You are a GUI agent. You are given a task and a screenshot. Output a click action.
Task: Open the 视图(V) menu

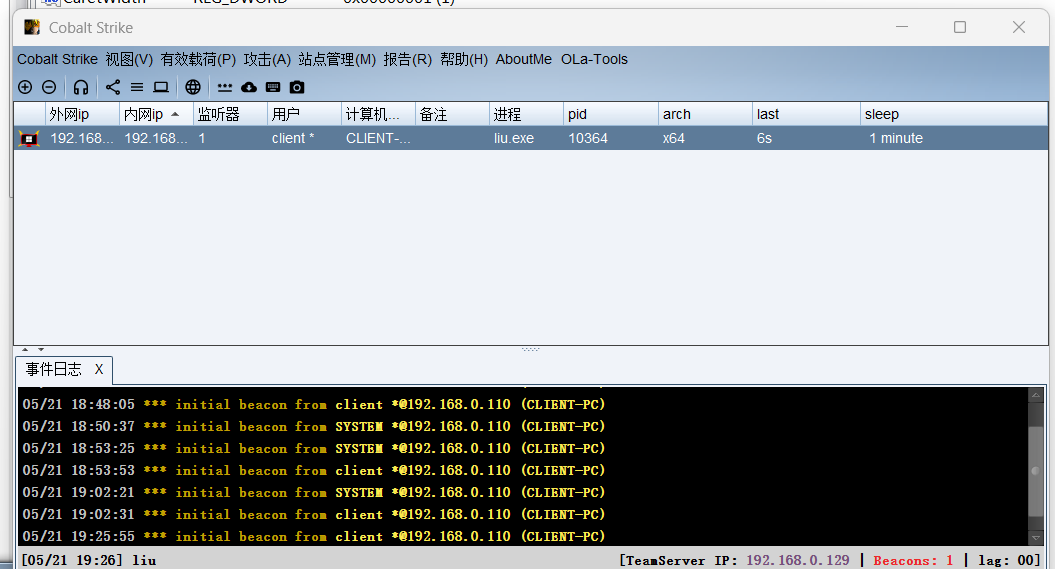click(x=129, y=59)
